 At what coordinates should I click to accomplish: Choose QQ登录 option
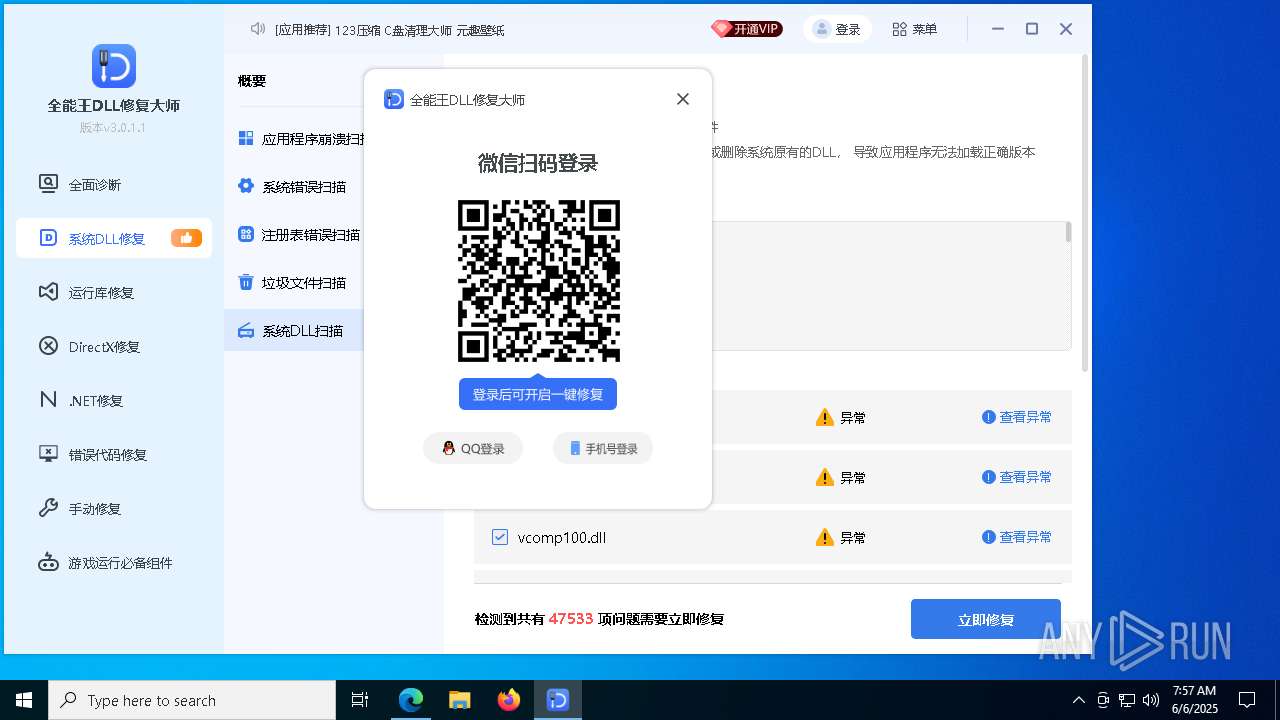473,449
